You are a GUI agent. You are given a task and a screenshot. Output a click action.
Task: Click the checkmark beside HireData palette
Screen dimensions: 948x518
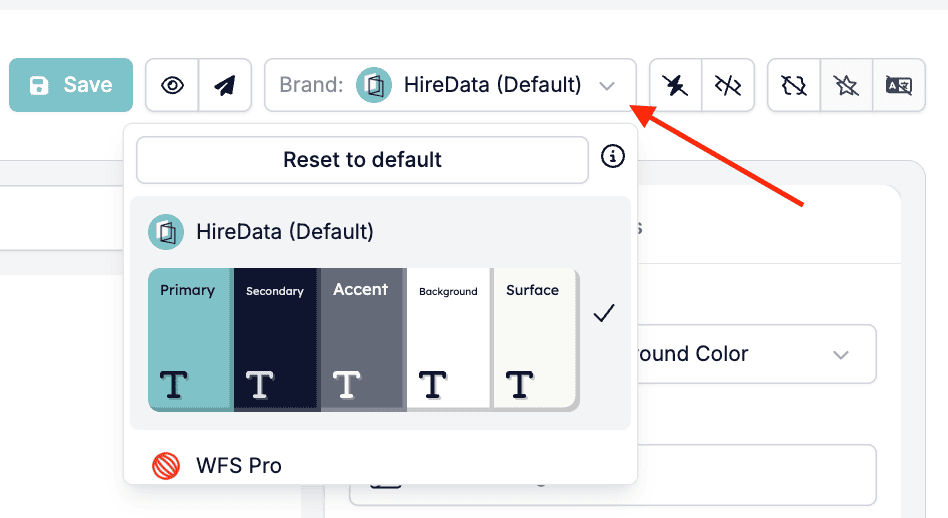[x=604, y=313]
